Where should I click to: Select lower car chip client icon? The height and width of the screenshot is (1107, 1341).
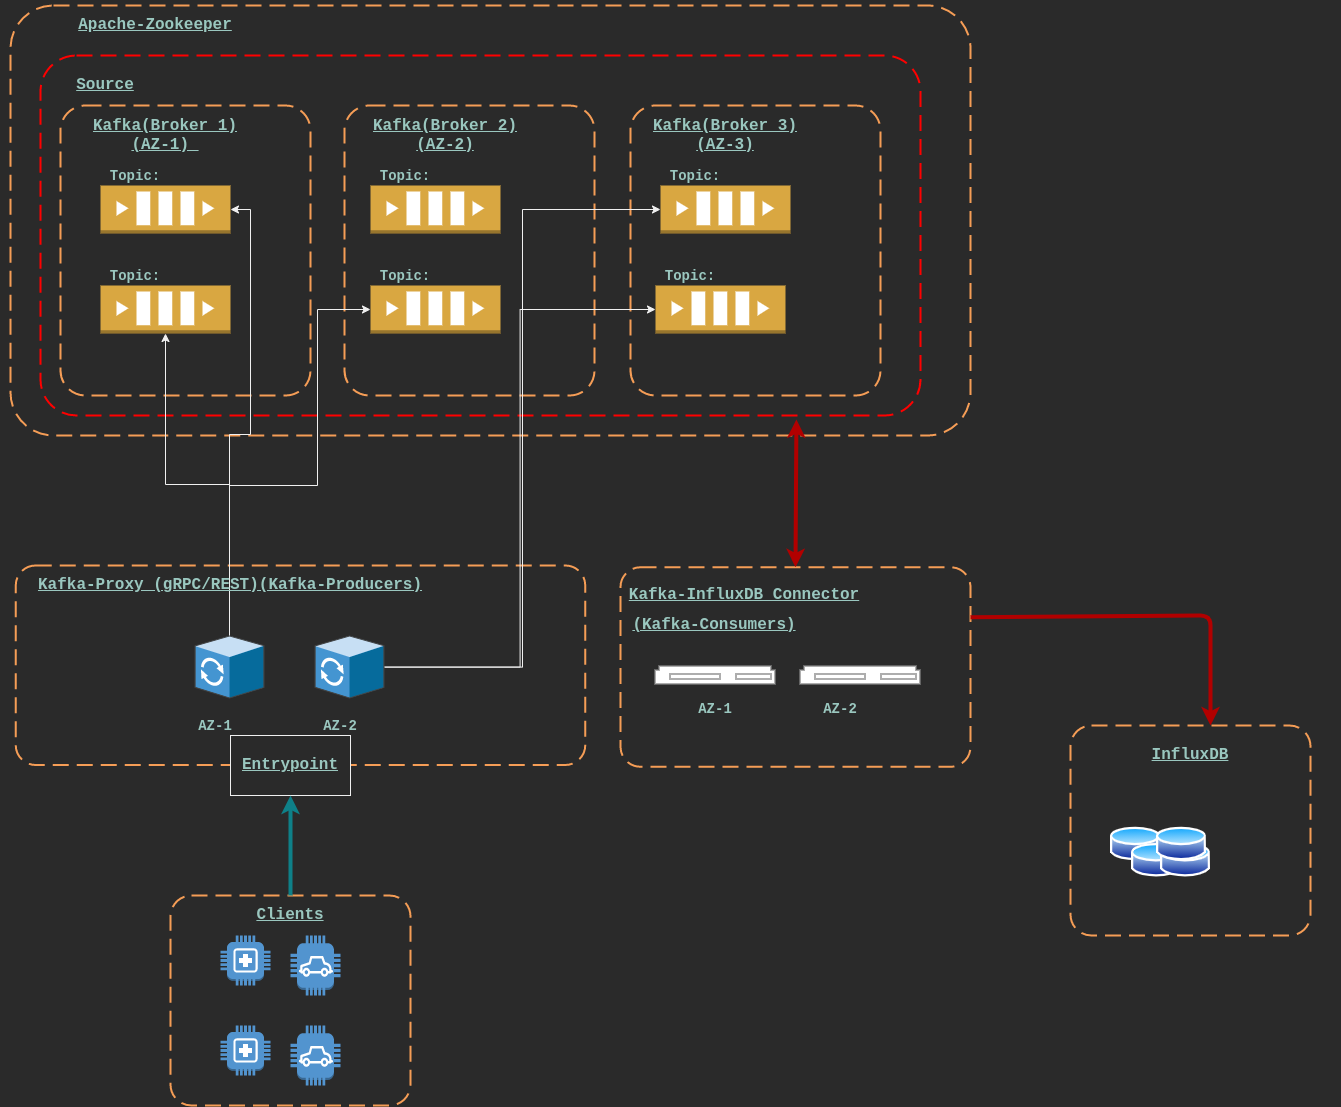(315, 1055)
